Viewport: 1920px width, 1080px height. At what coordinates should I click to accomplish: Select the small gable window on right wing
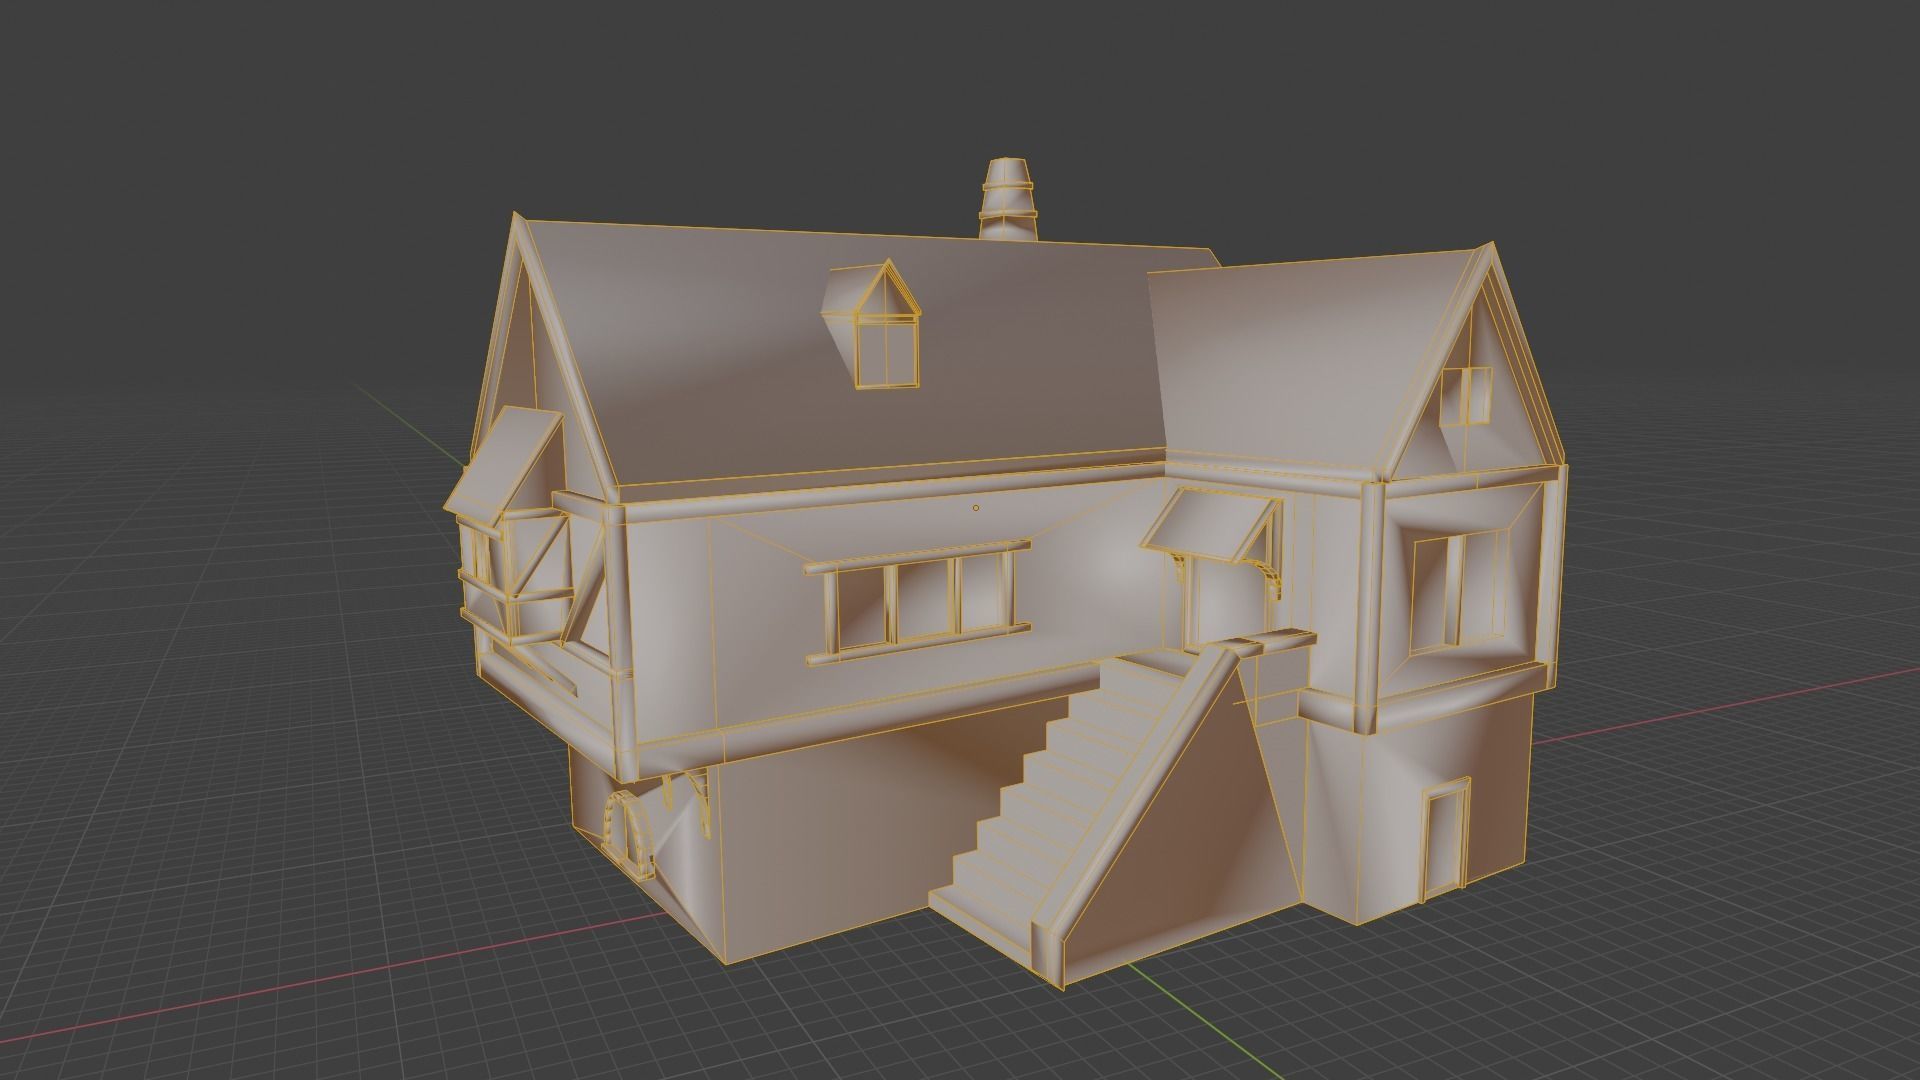point(1466,396)
